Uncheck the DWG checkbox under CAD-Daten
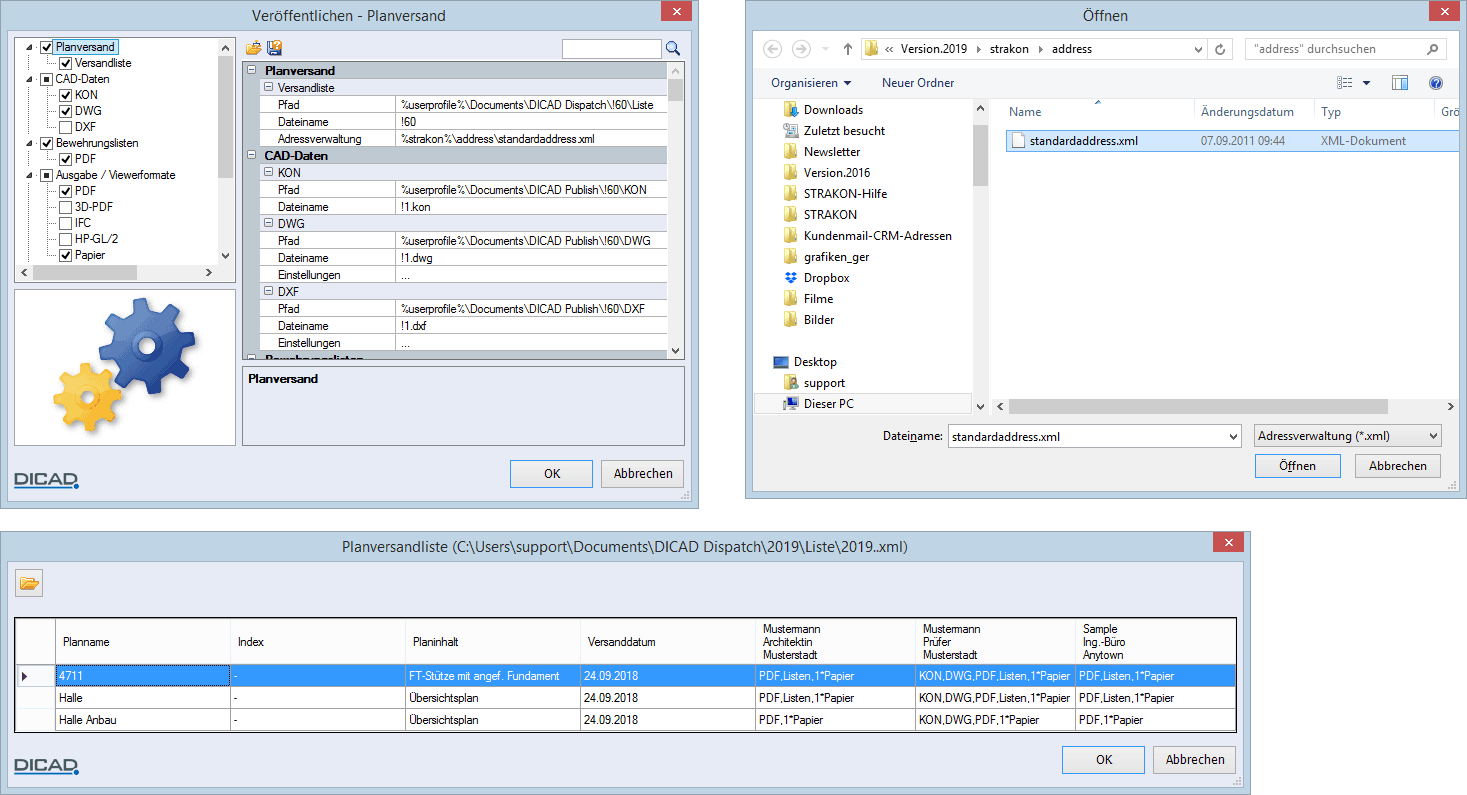This screenshot has height=795, width=1467. click(x=66, y=111)
